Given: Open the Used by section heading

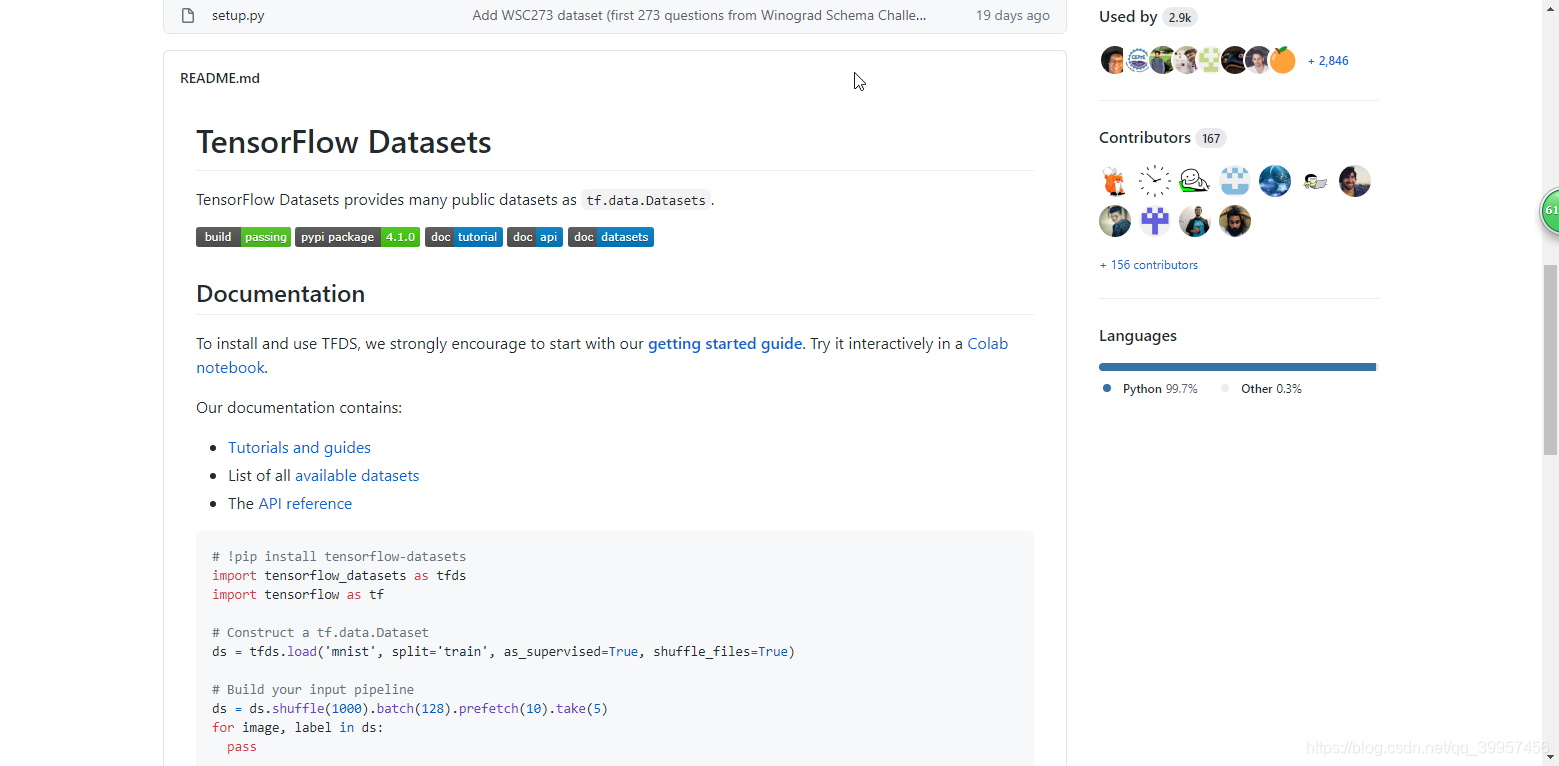Looking at the screenshot, I should [1128, 17].
